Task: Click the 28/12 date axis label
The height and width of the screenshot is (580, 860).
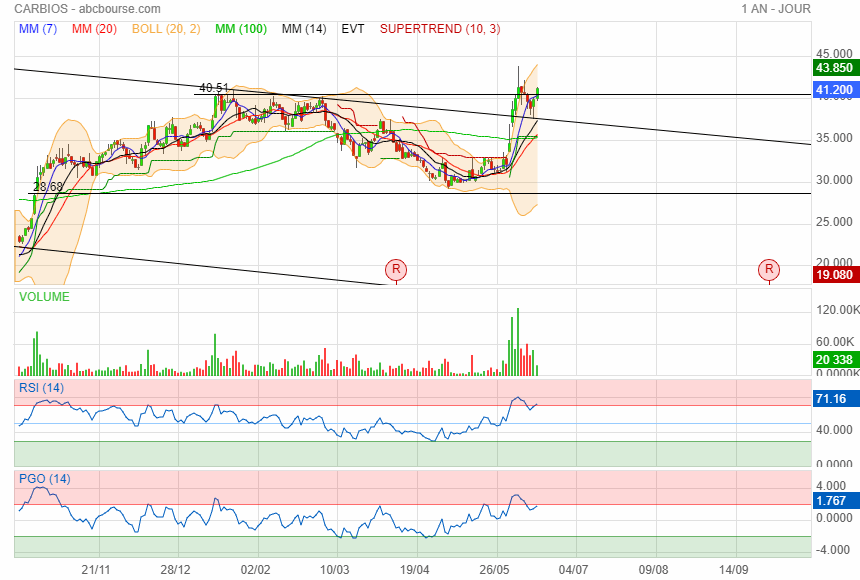Action: (x=176, y=570)
